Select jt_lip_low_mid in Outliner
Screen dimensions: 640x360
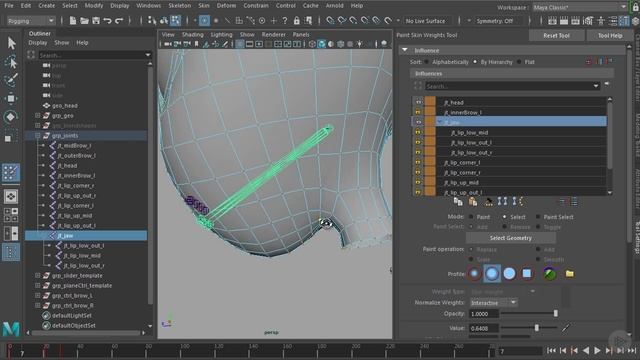click(82, 256)
